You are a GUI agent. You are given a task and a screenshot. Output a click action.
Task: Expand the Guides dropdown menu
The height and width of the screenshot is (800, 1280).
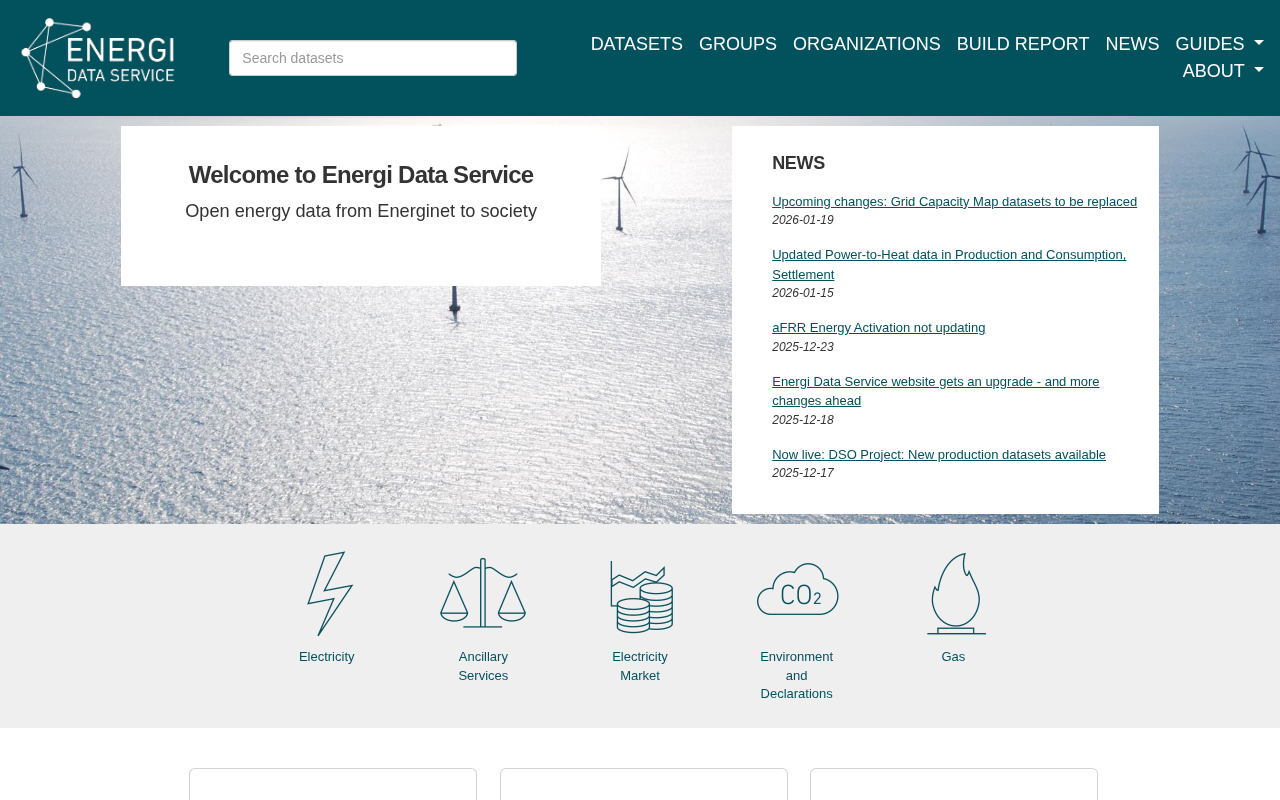pyautogui.click(x=1218, y=44)
